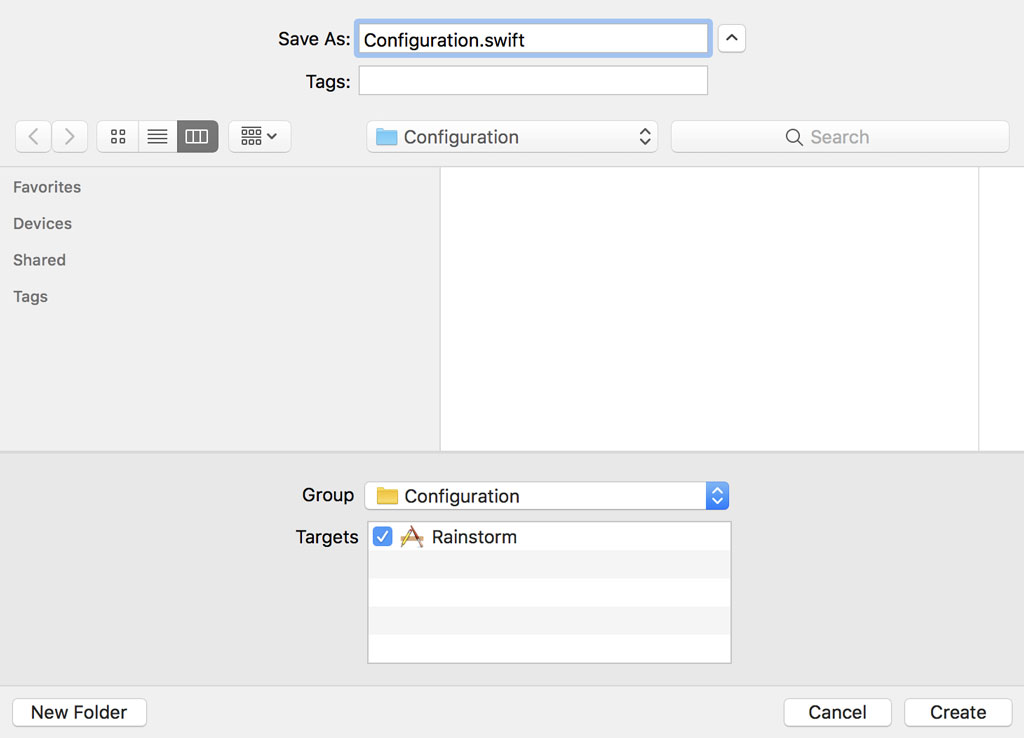This screenshot has height=738, width=1024.
Task: Click the forward navigation arrow
Action: pos(69,136)
